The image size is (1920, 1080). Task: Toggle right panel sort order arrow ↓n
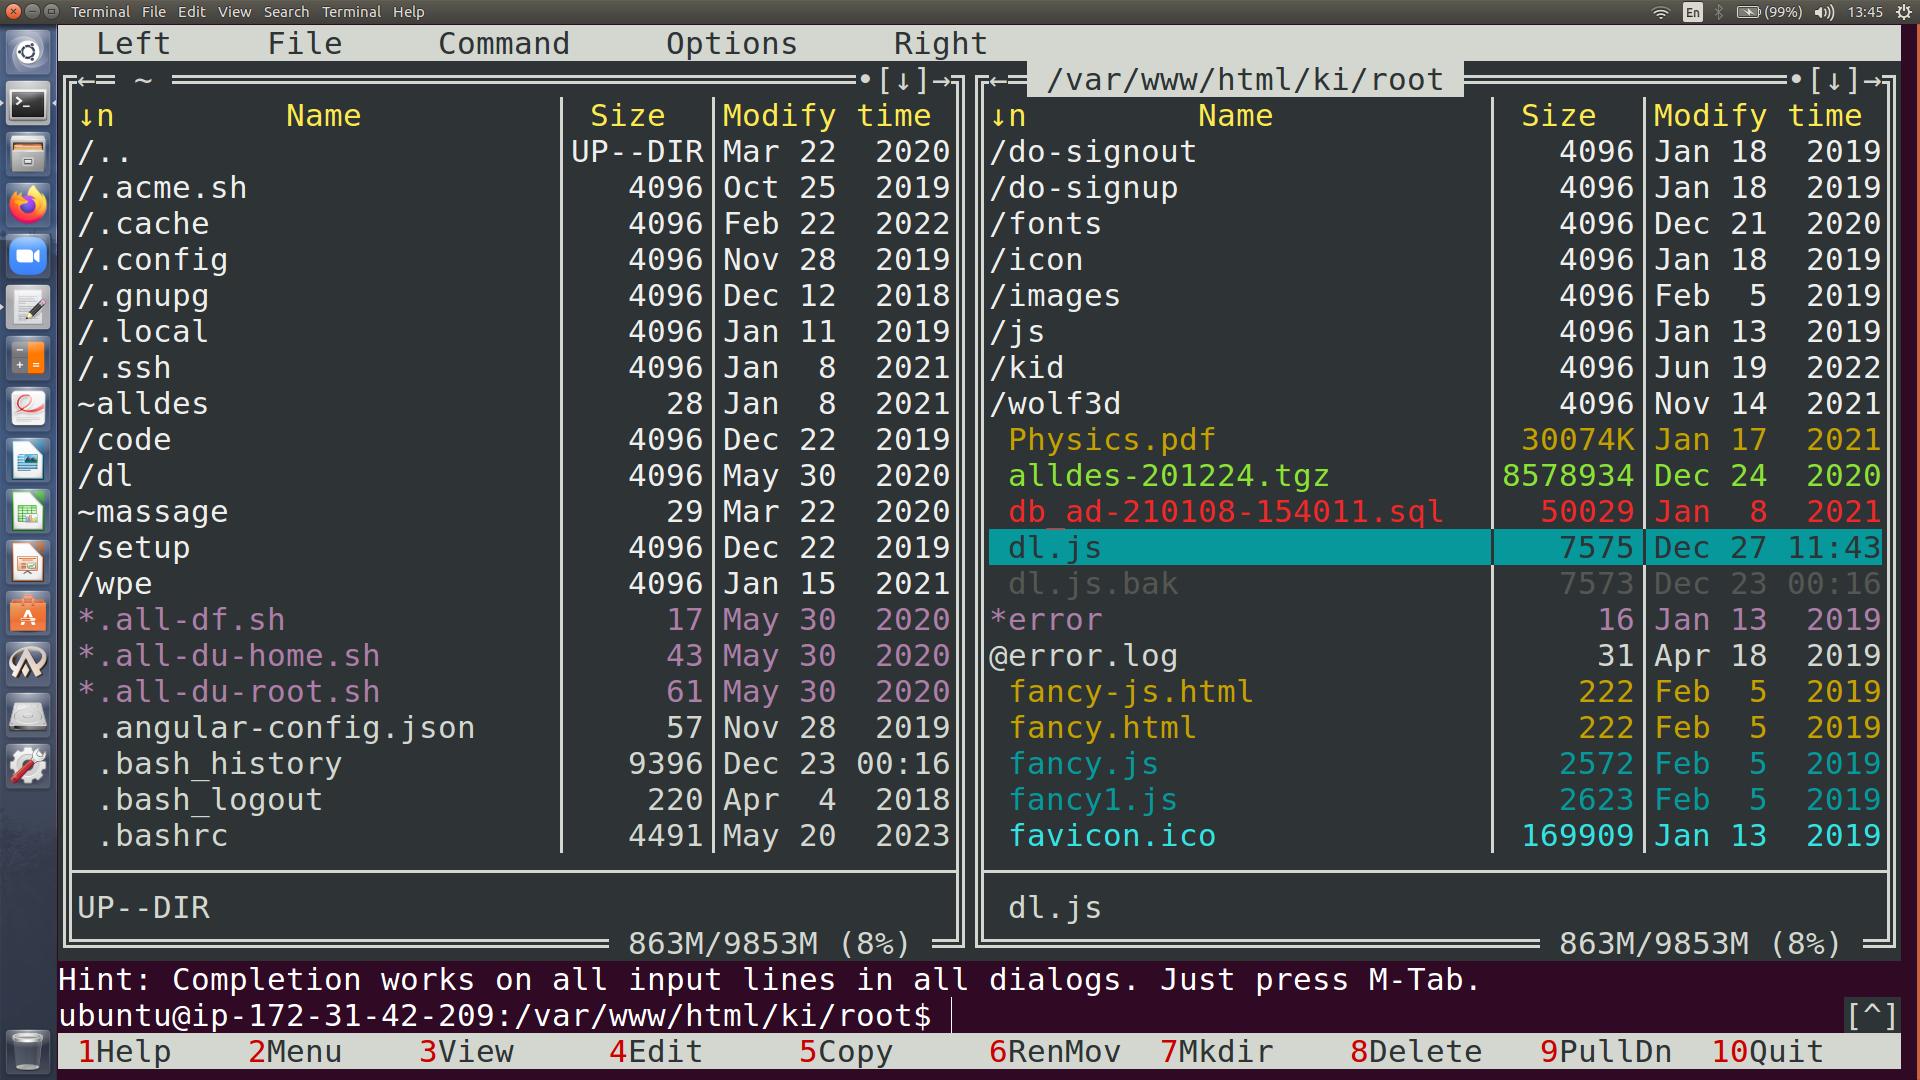[x=1008, y=116]
